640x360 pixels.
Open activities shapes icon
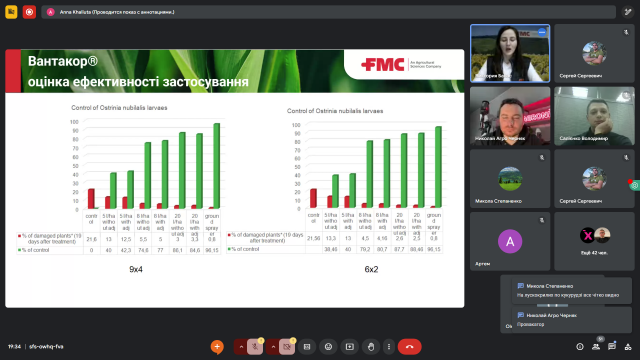pos(628,347)
